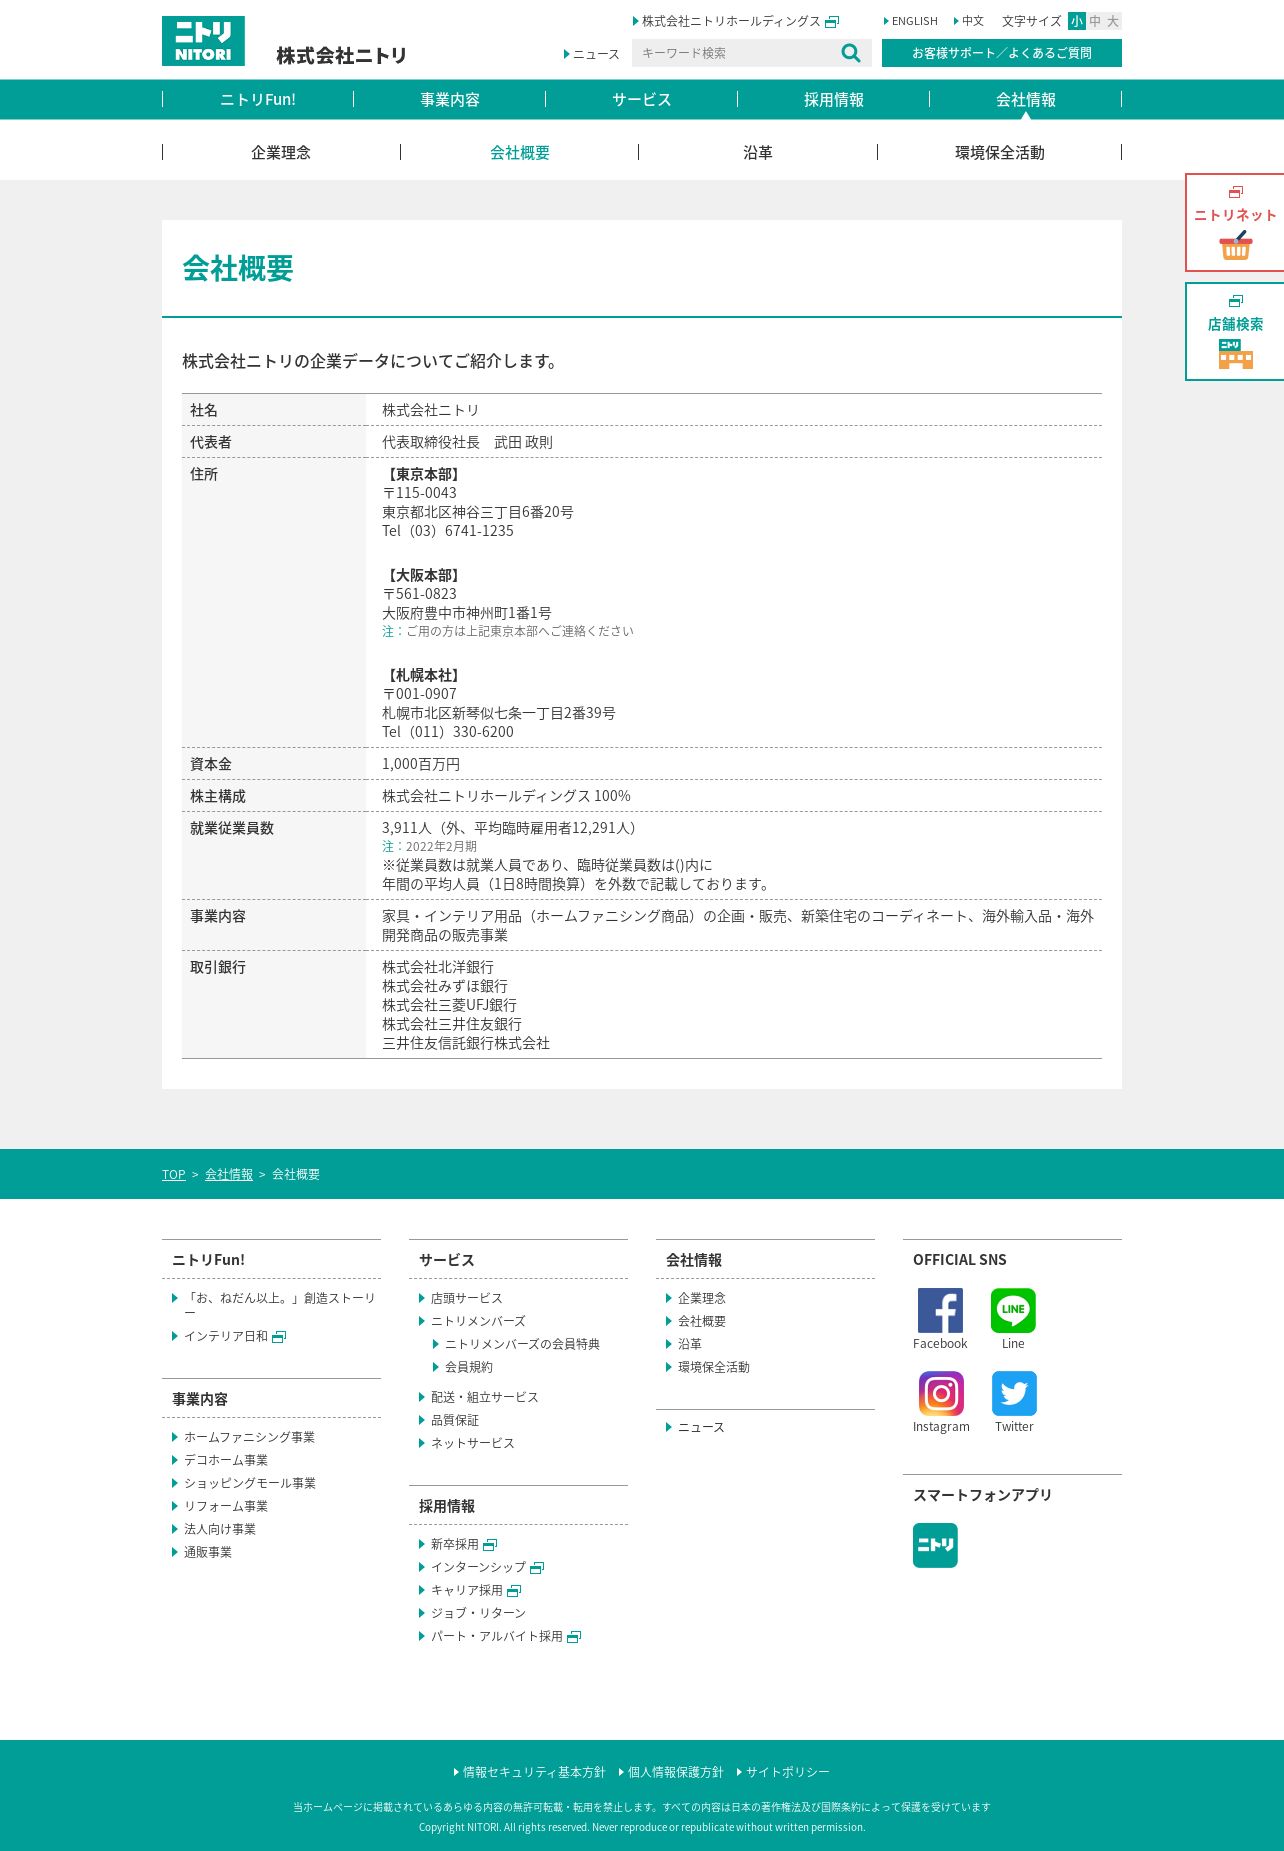
Task: Click the new-window icon above ニトリネット
Action: [1236, 192]
